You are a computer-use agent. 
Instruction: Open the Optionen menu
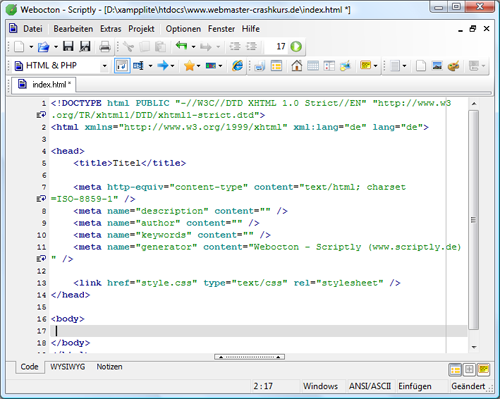(183, 29)
